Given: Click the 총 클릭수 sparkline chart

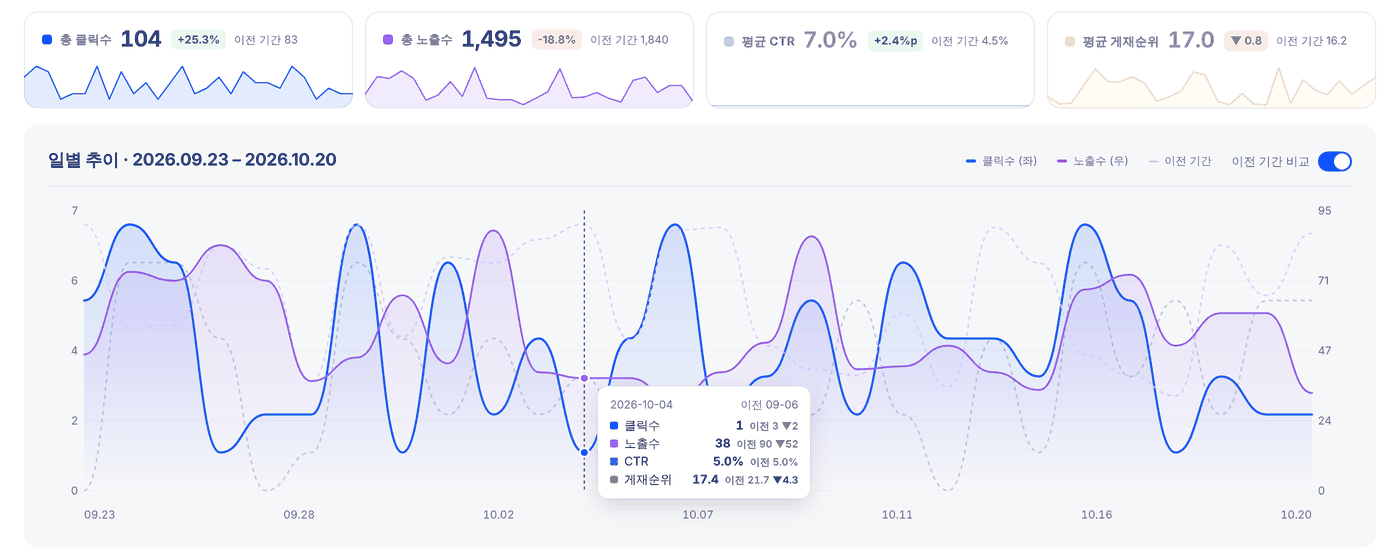Looking at the screenshot, I should pyautogui.click(x=188, y=86).
